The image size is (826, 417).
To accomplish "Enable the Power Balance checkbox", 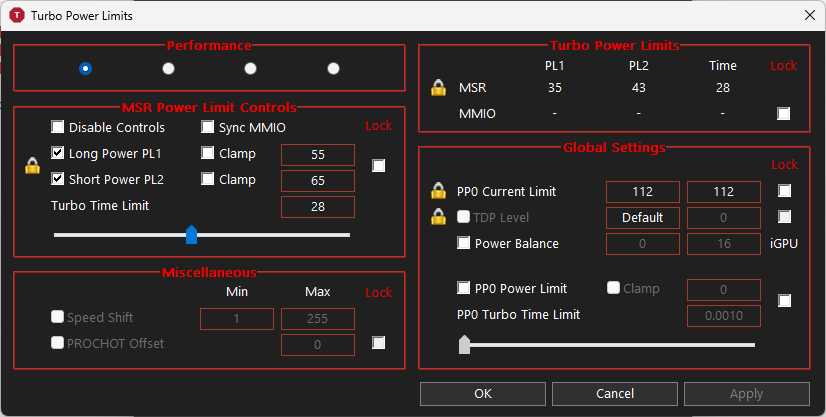I will 464,243.
